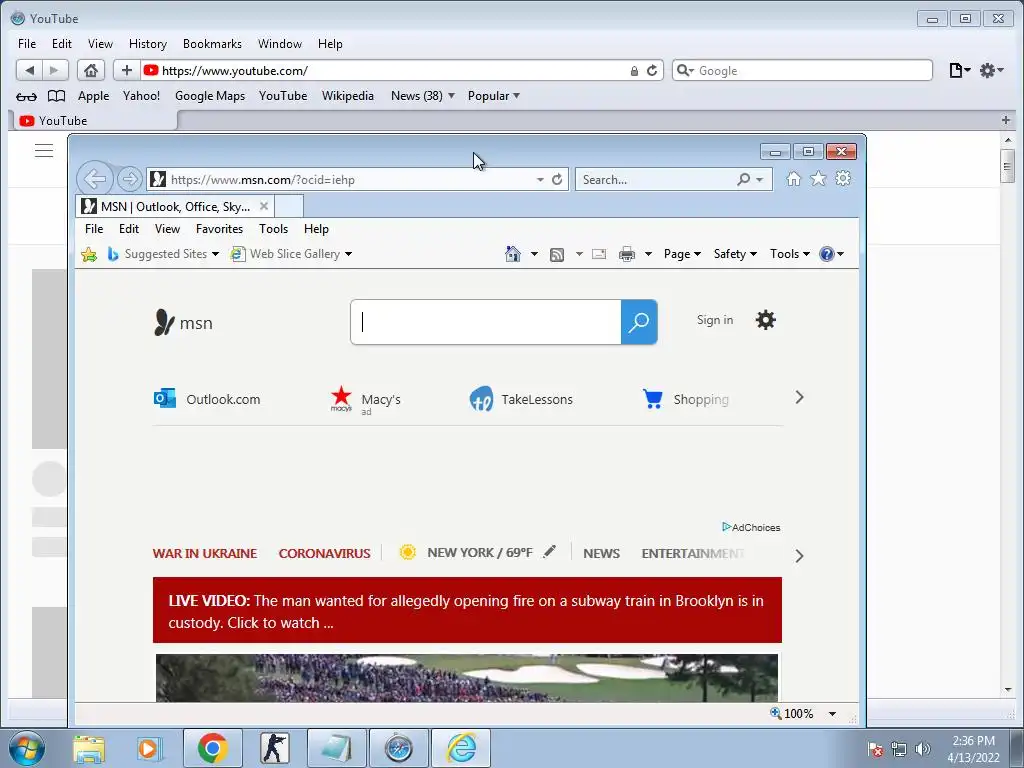Open the LIVE VIDEO Brooklyn subway banner
Image resolution: width=1024 pixels, height=768 pixels.
coord(467,610)
